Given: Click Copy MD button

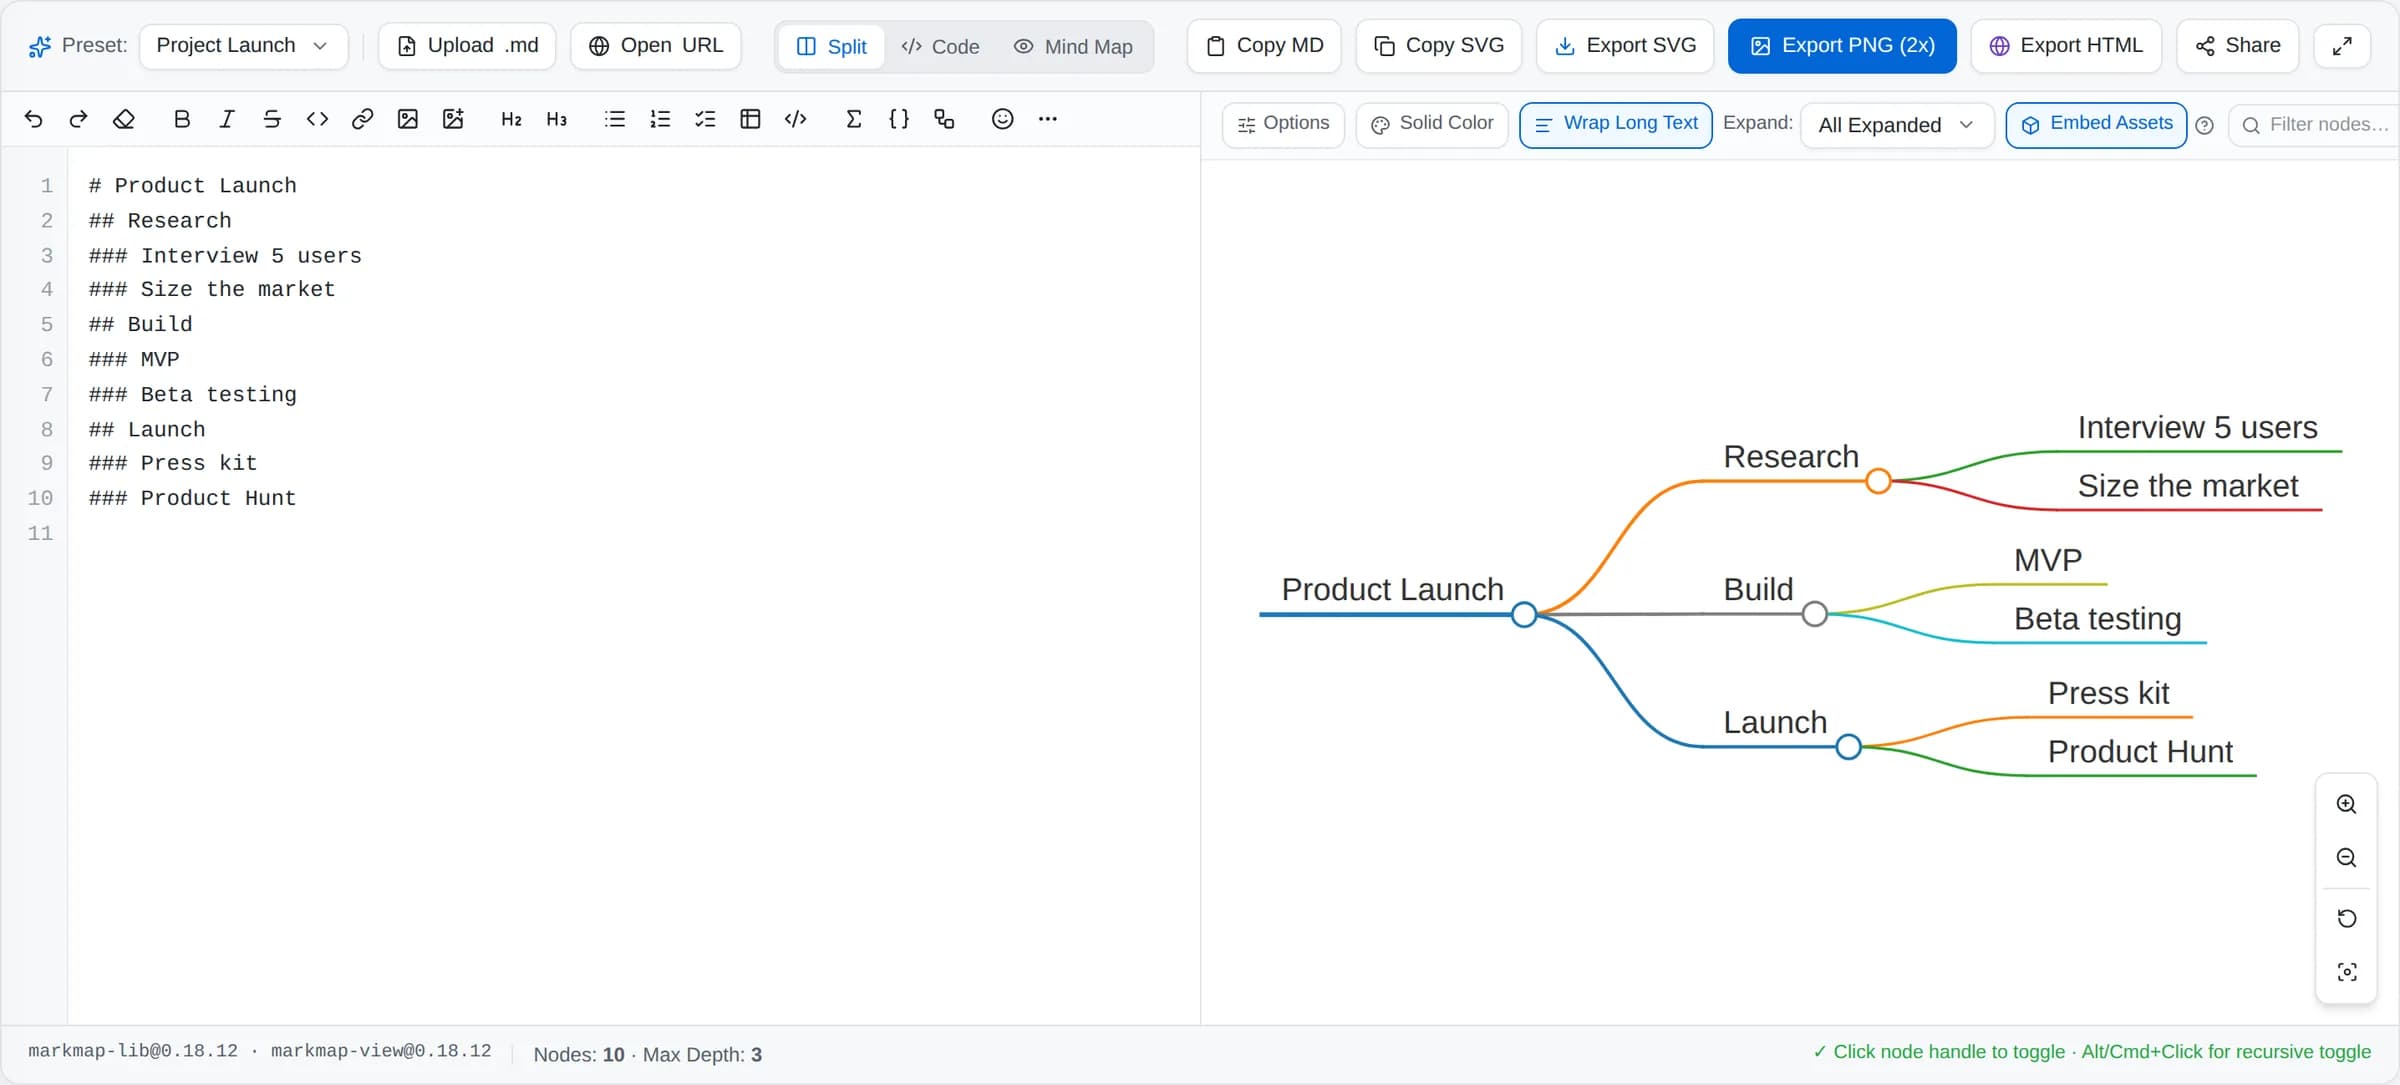Looking at the screenshot, I should tap(1264, 46).
